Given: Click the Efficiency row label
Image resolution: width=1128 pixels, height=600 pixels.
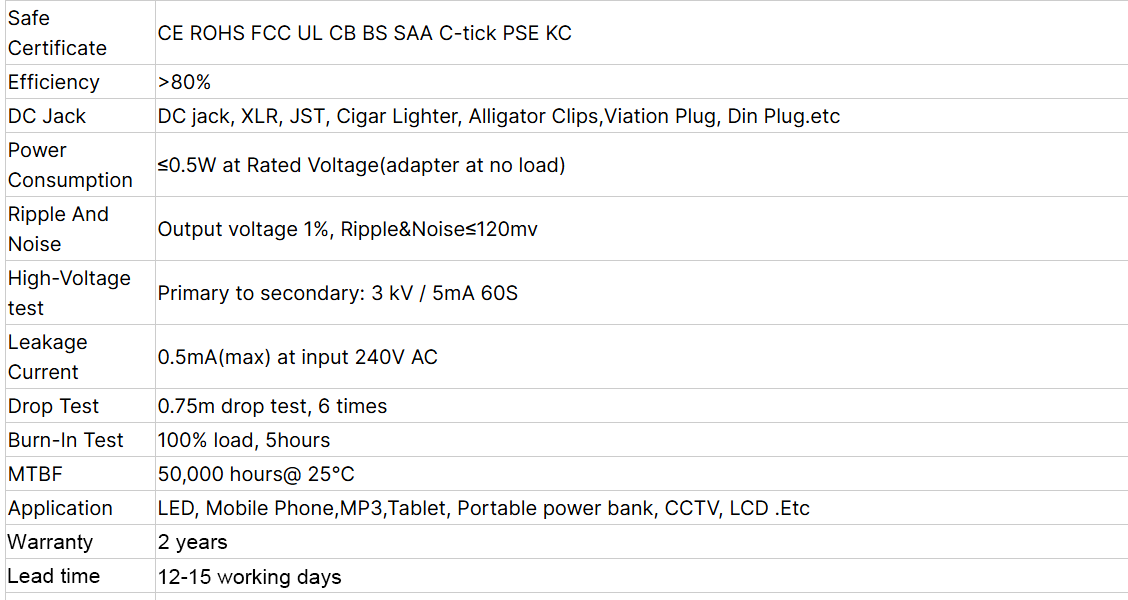Looking at the screenshot, I should tap(54, 82).
